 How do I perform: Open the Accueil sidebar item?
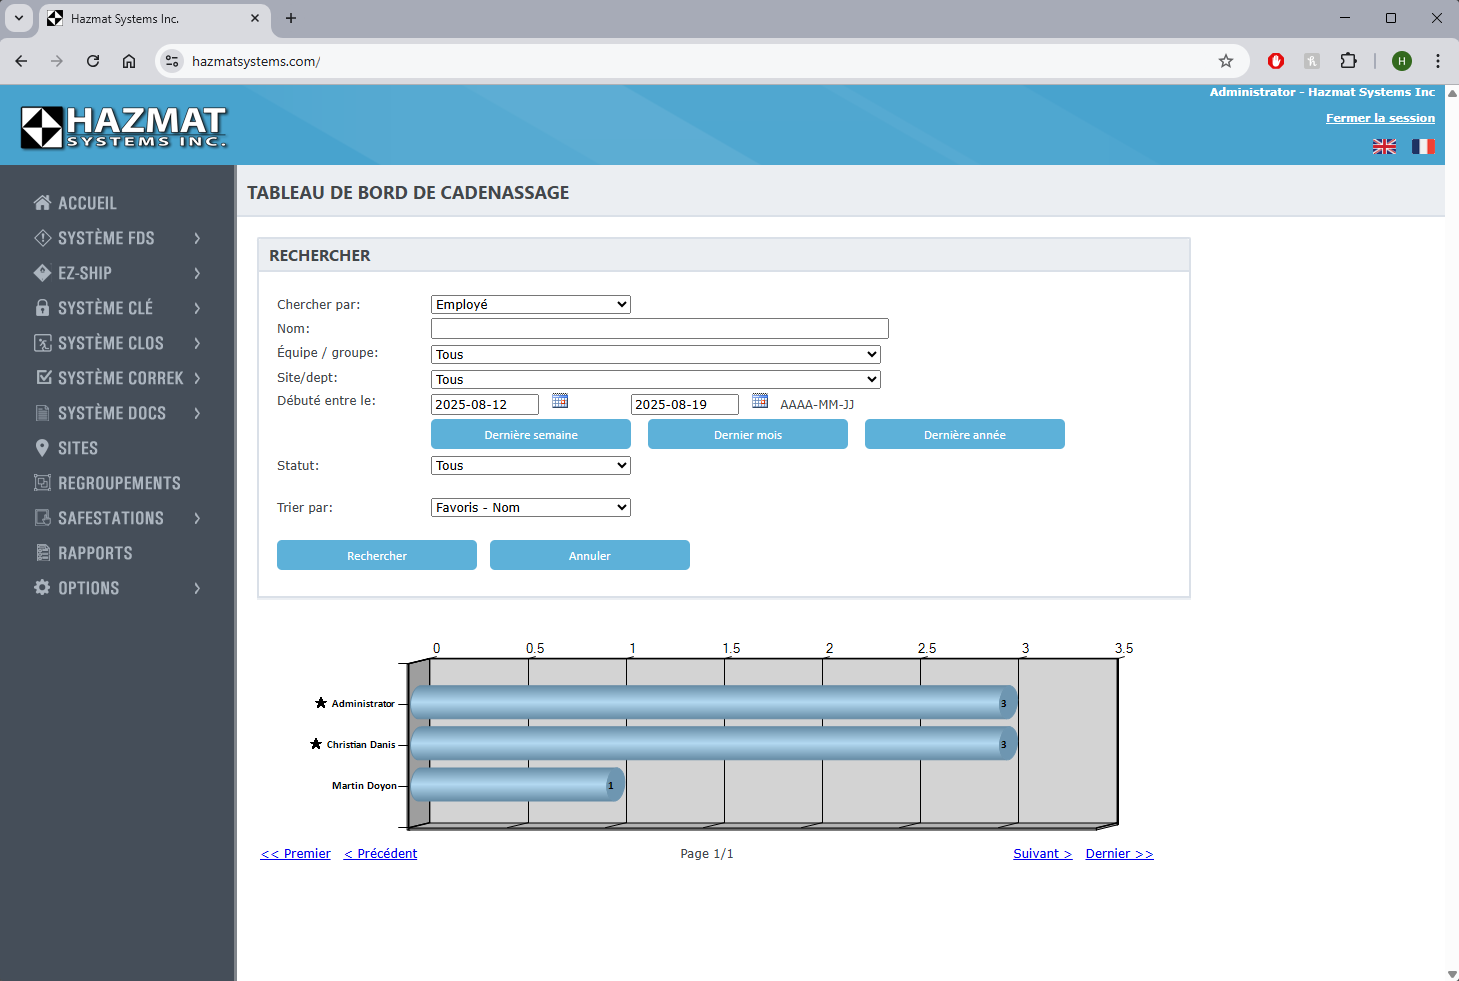[87, 203]
